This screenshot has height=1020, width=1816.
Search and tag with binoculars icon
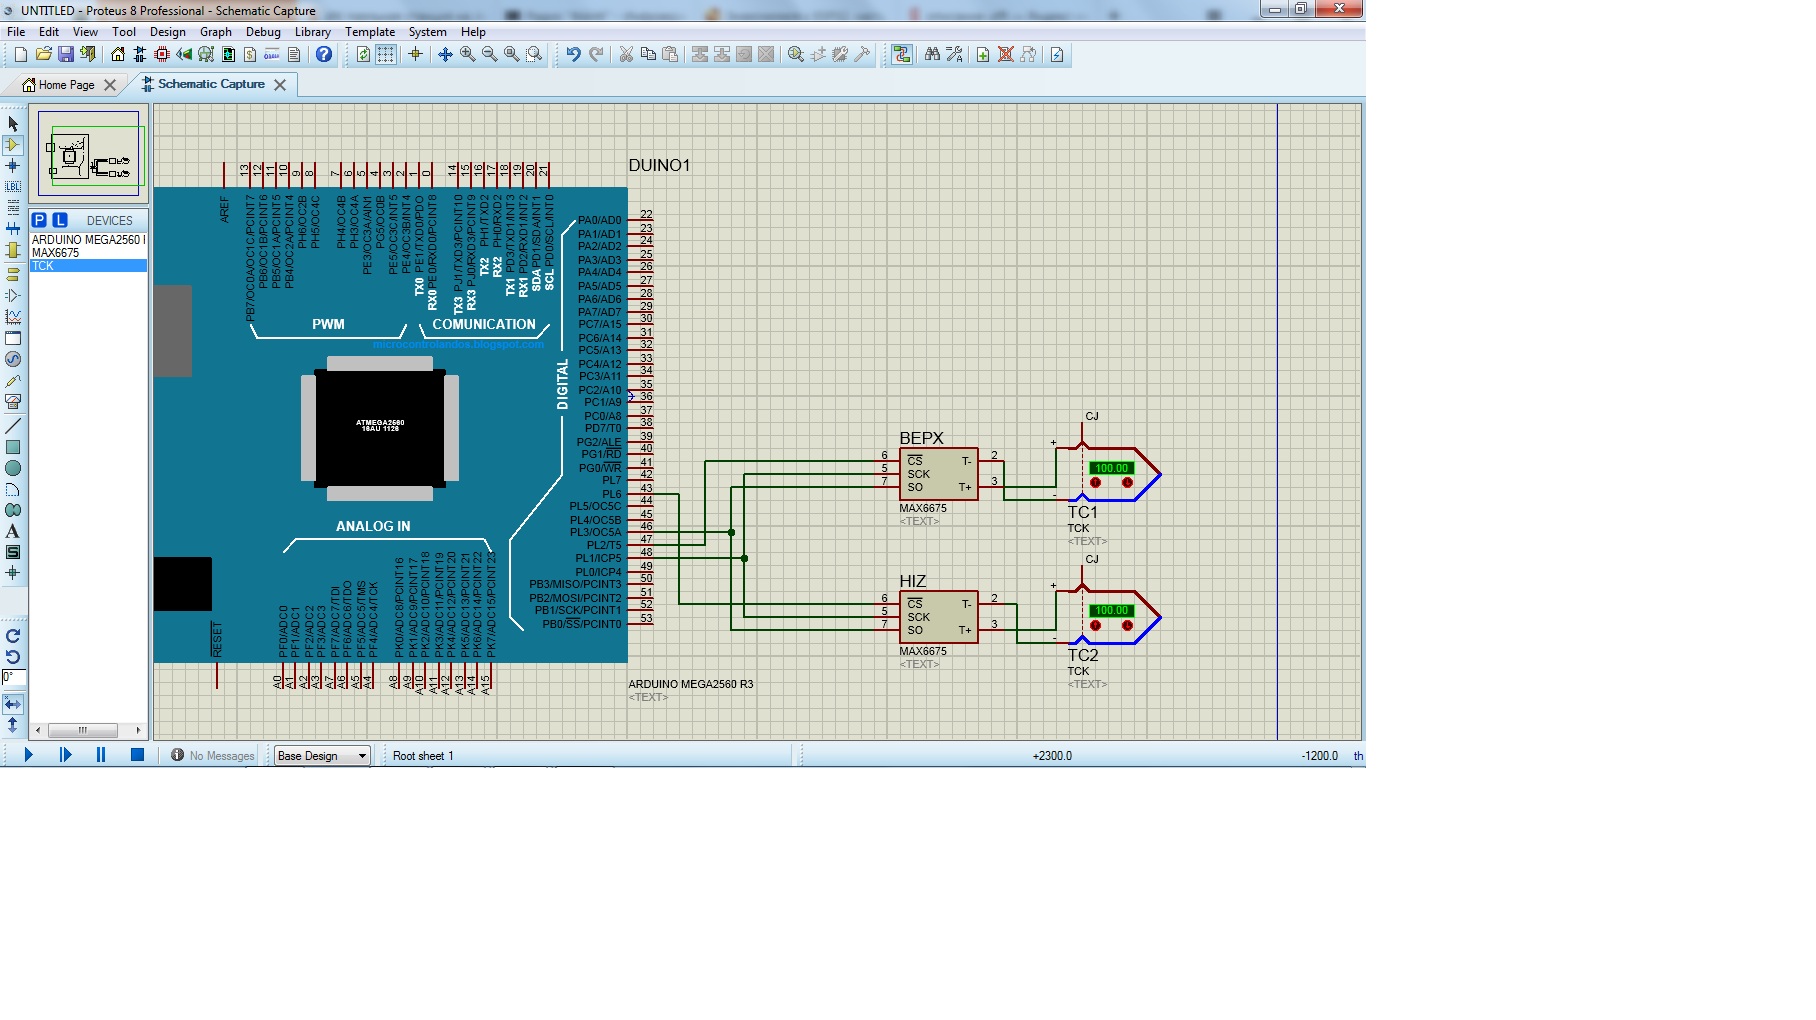pos(932,54)
